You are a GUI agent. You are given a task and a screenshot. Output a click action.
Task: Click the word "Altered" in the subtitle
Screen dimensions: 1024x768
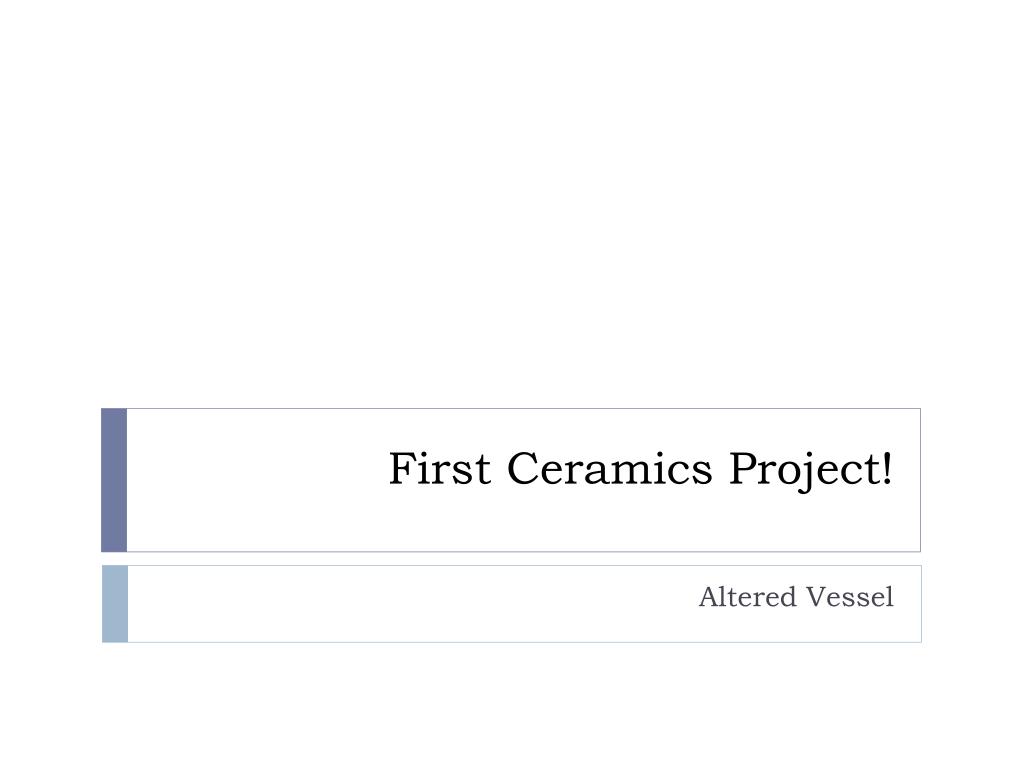tap(748, 597)
